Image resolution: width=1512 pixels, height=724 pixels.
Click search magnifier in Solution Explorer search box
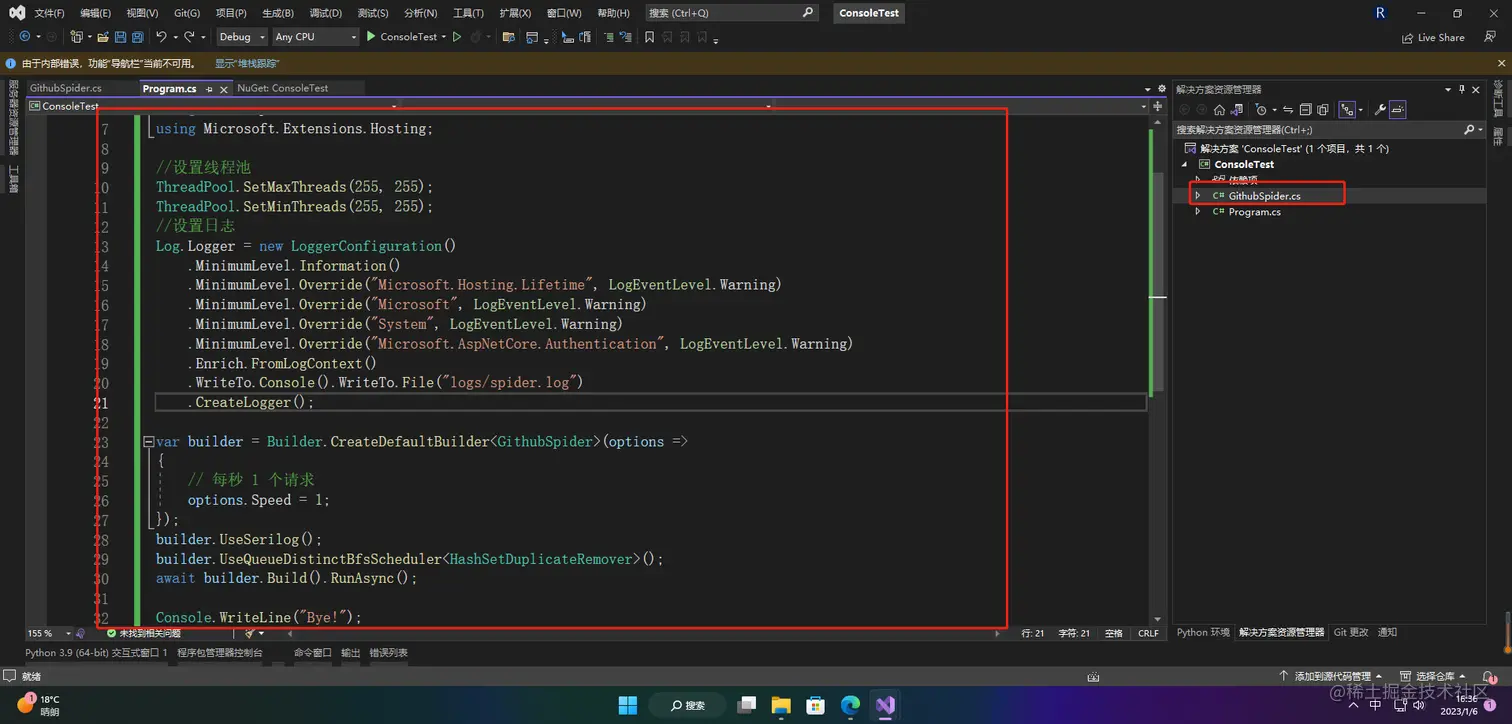[x=1469, y=130]
